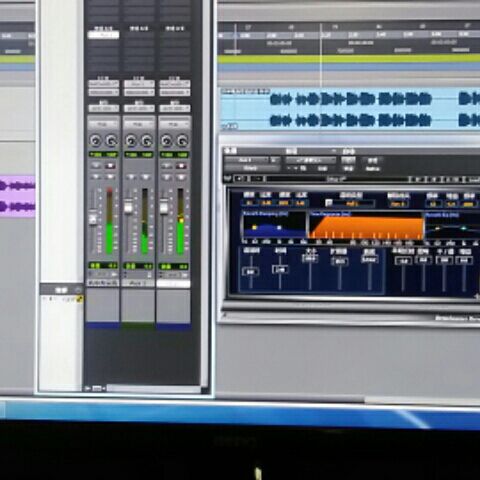Click the cyan node on the reverb EQ graph

pyautogui.click(x=463, y=229)
